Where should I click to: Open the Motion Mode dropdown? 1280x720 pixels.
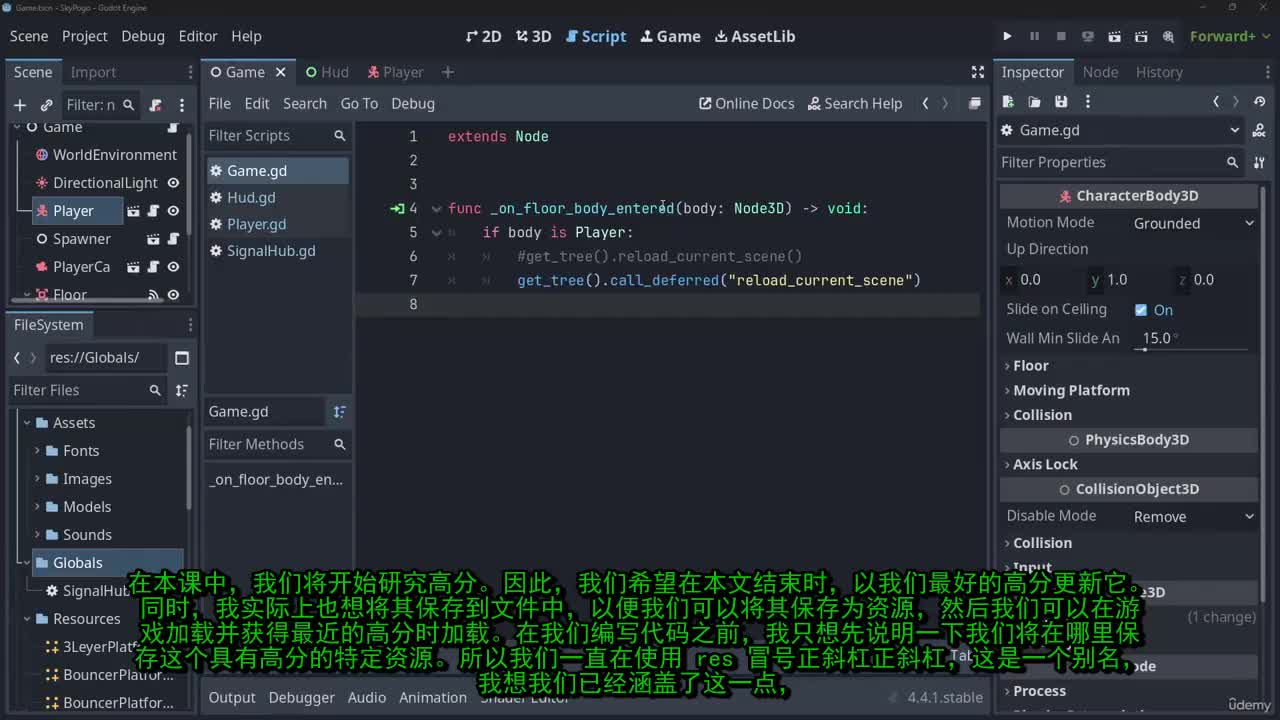[x=1192, y=223]
